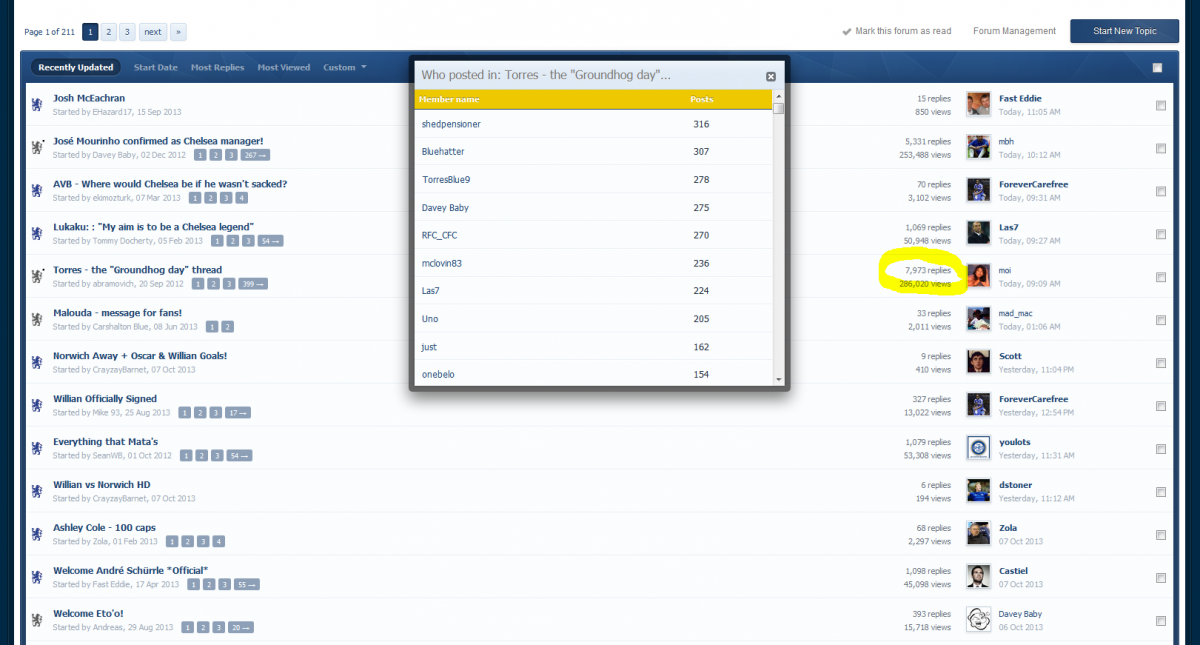Jump to last page 399 of Torres thread
Viewport: 1200px width, 645px height.
[x=254, y=284]
